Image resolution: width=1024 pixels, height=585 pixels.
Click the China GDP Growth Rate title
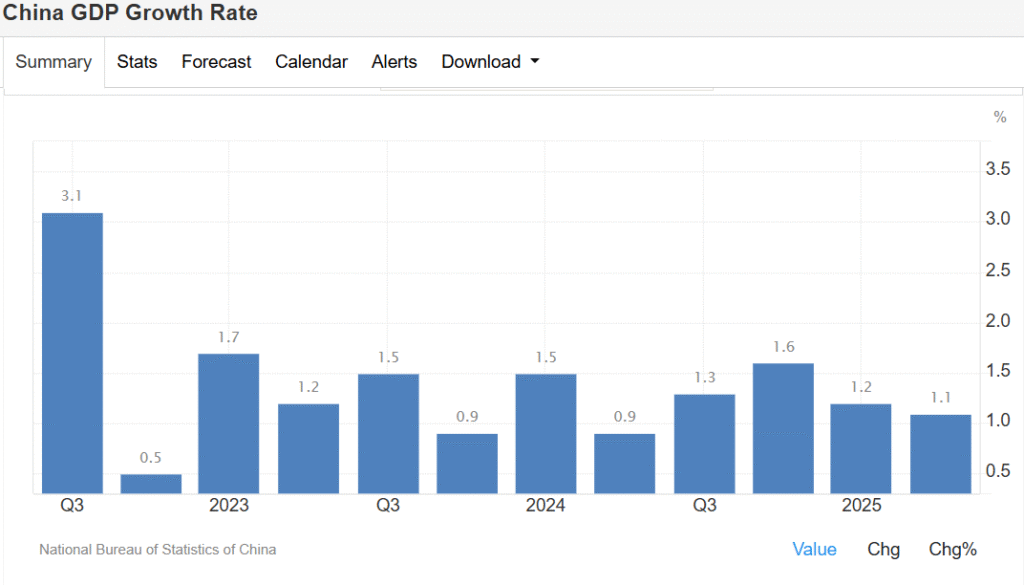[x=129, y=13]
